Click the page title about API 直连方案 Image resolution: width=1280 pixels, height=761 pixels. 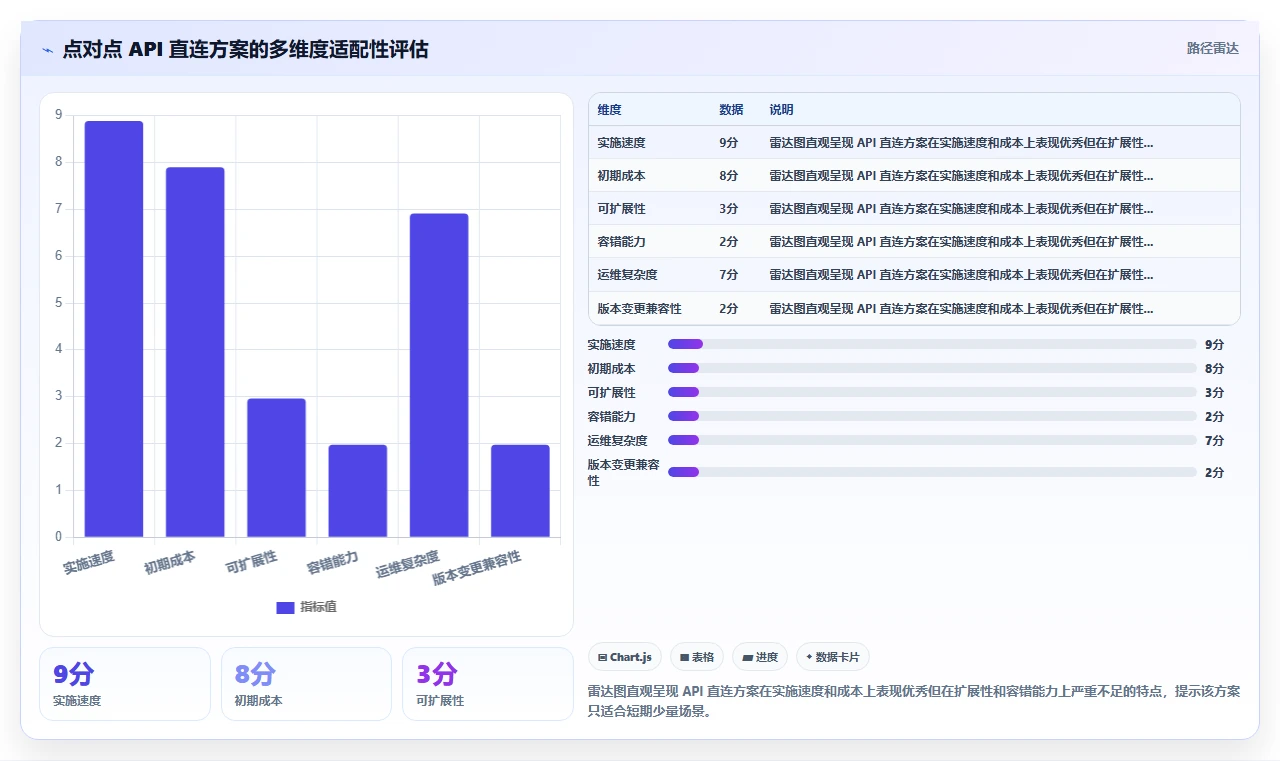click(x=245, y=49)
